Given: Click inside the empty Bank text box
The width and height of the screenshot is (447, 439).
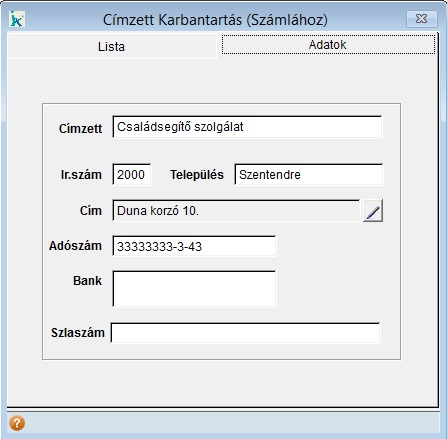Looking at the screenshot, I should coord(194,289).
